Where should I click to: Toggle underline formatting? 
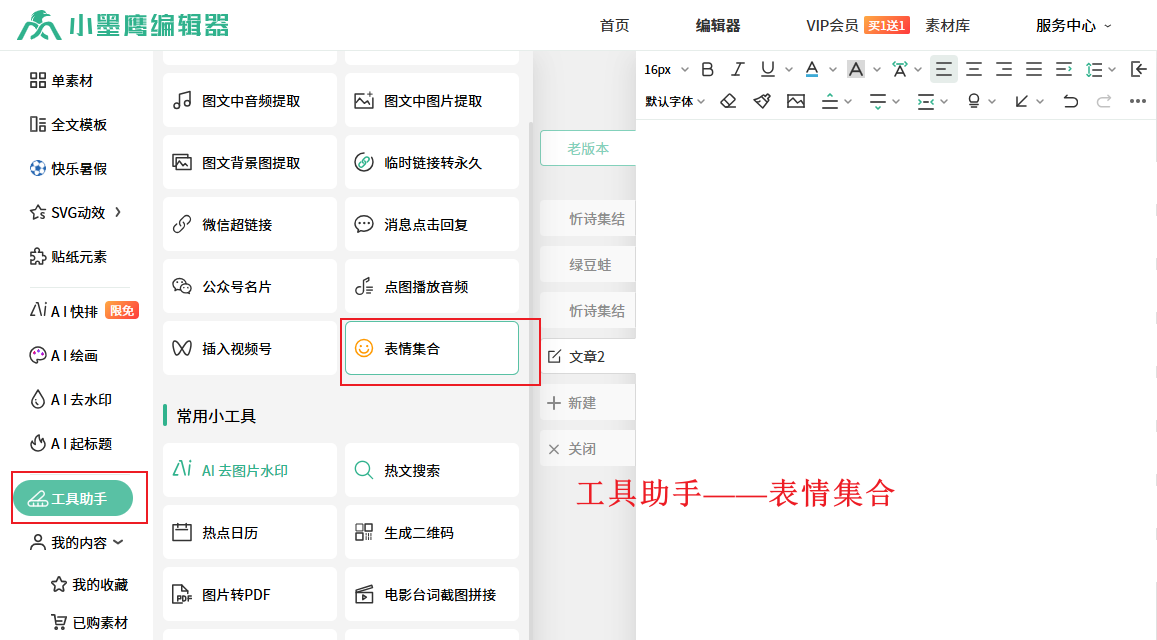pos(767,69)
